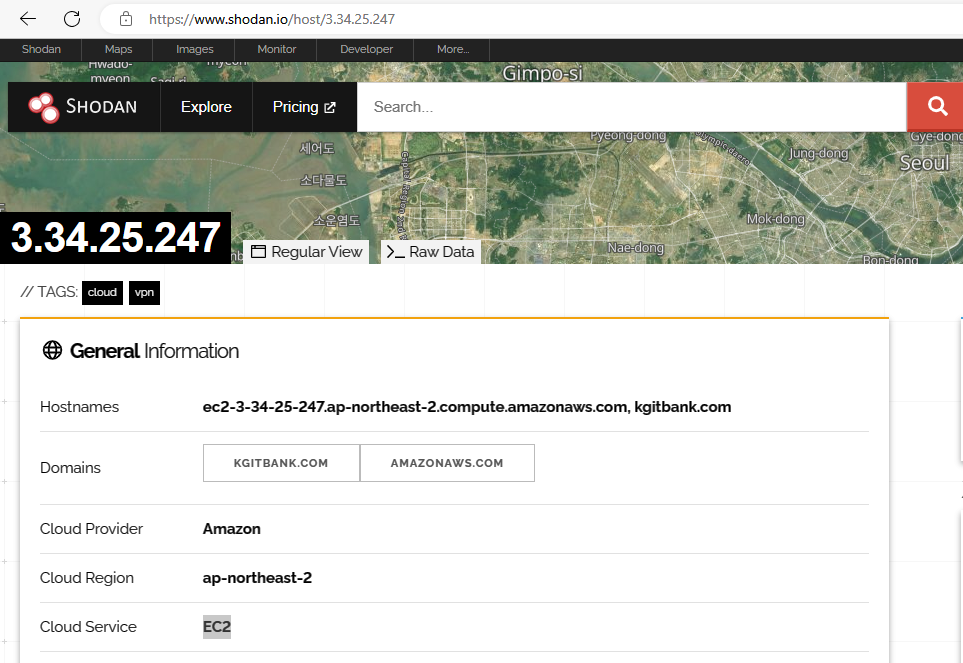Open the Pricing link

(x=304, y=107)
